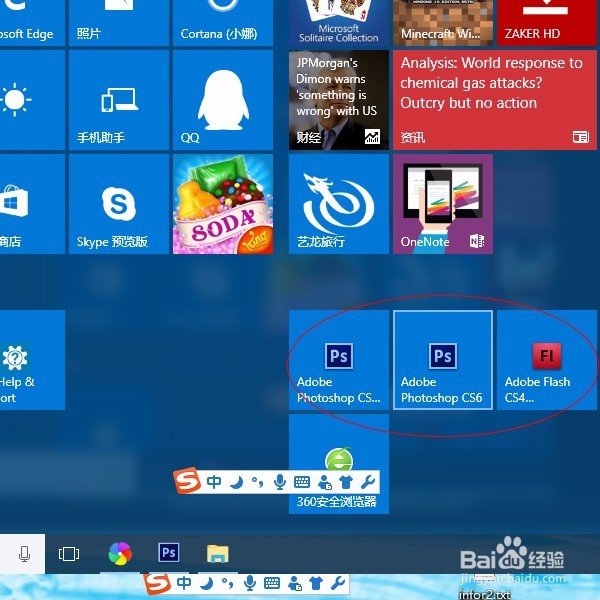Open the 360安全浏览器 tile

pyautogui.click(x=339, y=464)
